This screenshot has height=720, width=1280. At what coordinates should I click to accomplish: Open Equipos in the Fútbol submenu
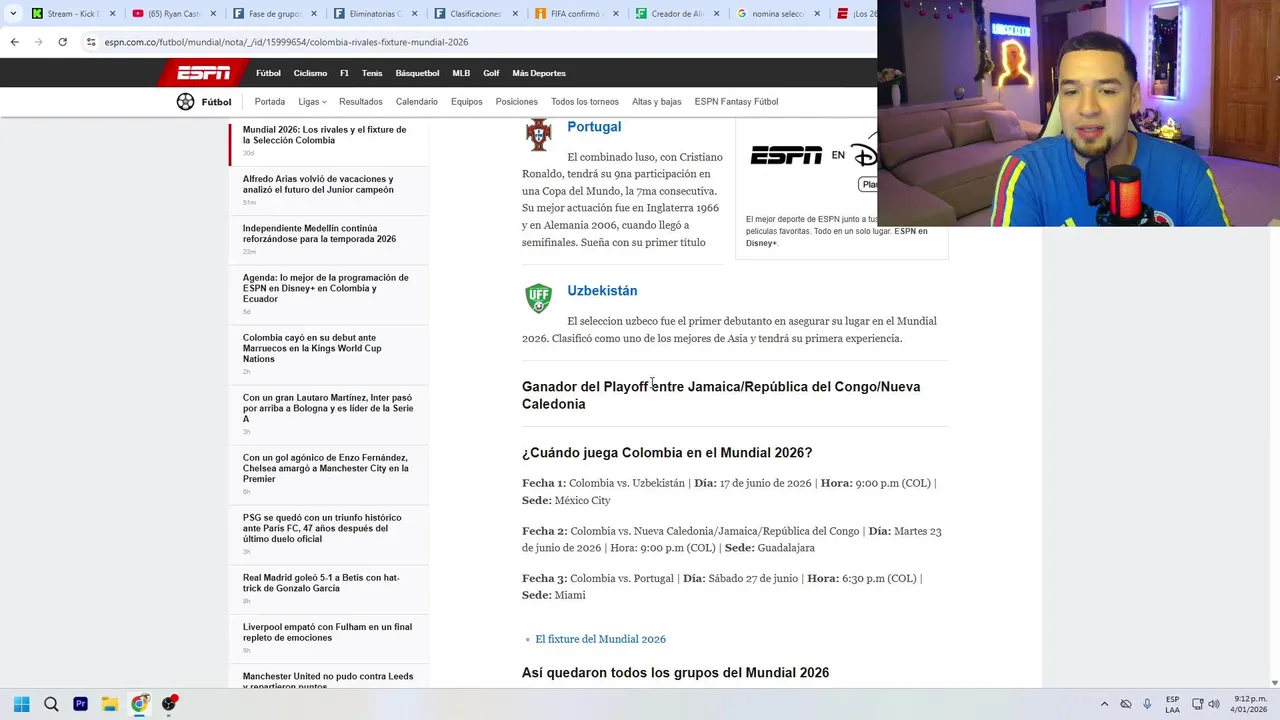pyautogui.click(x=466, y=101)
